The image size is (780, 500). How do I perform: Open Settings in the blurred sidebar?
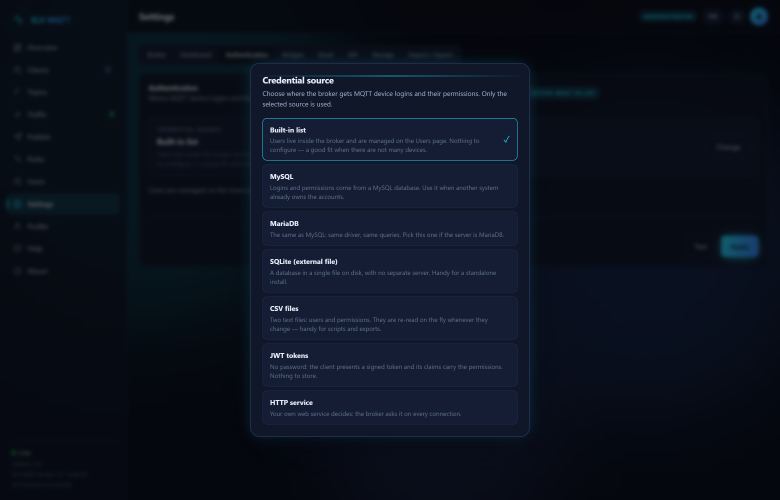pos(63,204)
